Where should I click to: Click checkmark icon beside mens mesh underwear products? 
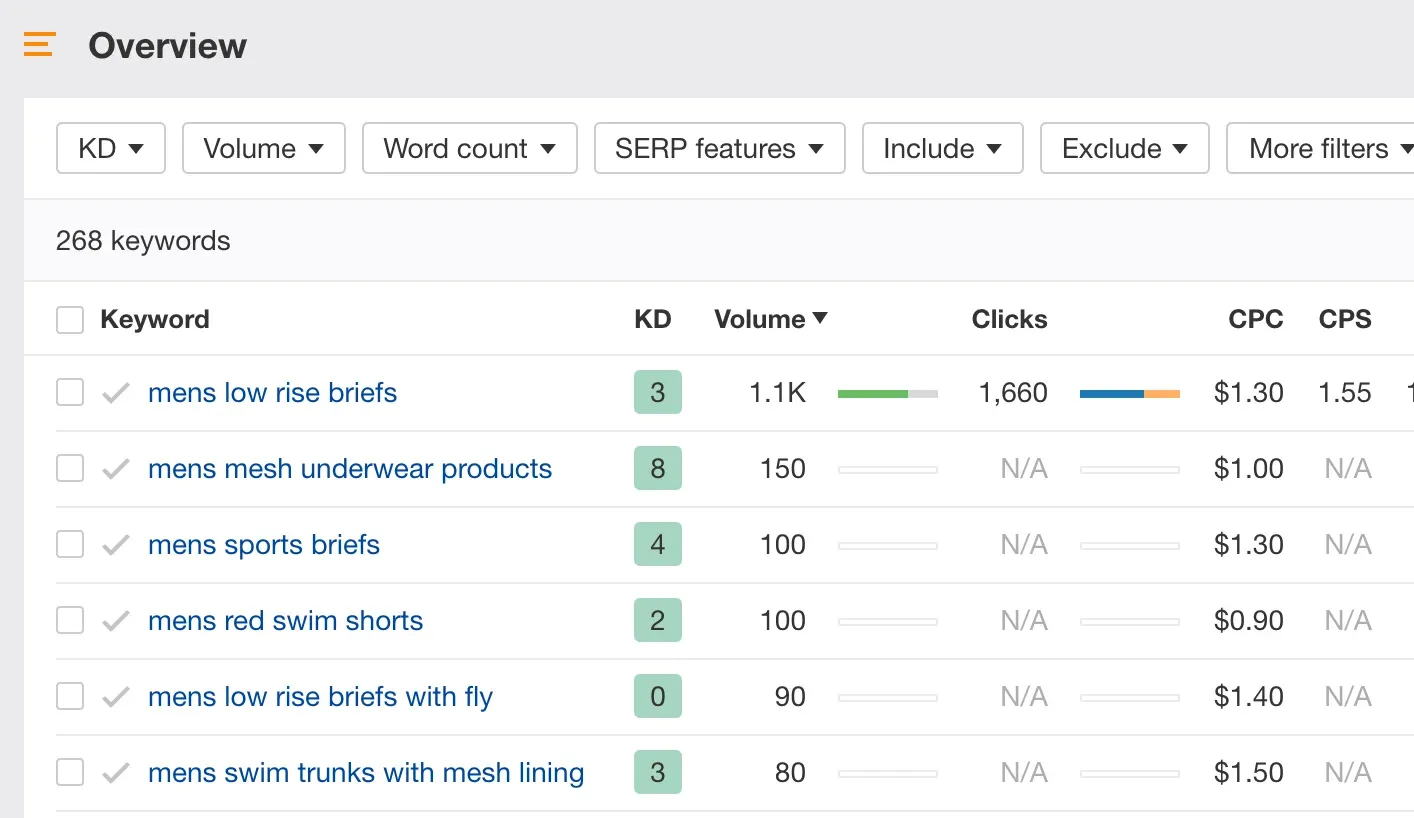(116, 469)
